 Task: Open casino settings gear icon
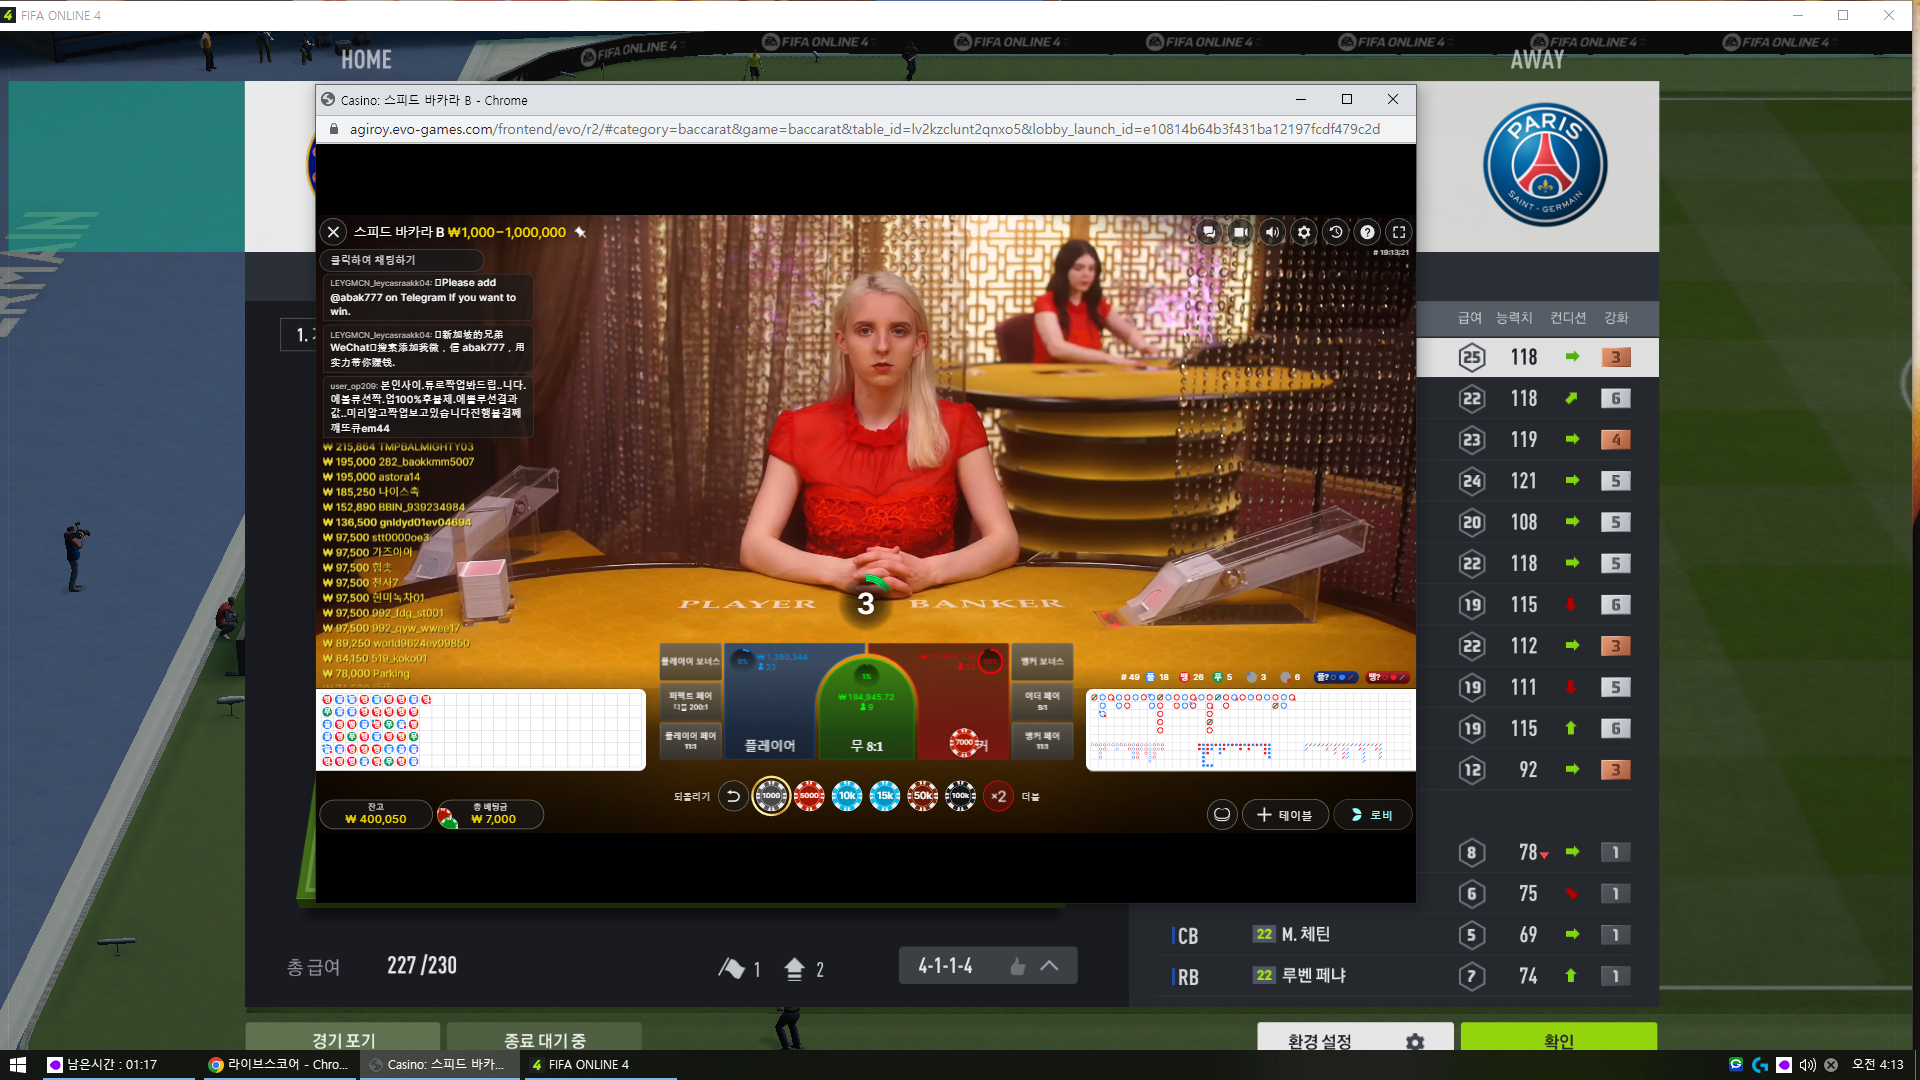click(x=1304, y=232)
